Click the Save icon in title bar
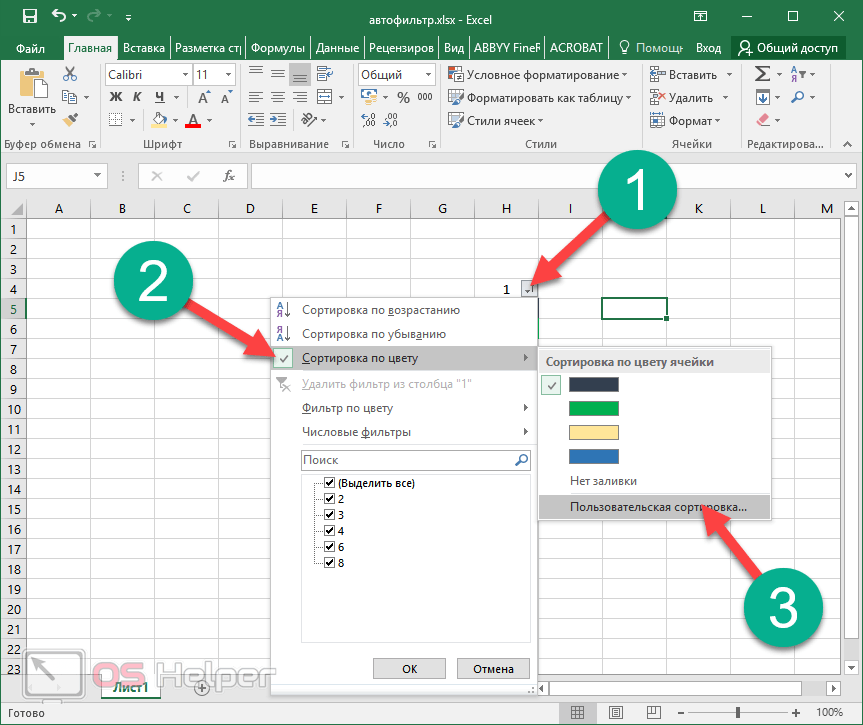The height and width of the screenshot is (725, 863). coord(29,16)
